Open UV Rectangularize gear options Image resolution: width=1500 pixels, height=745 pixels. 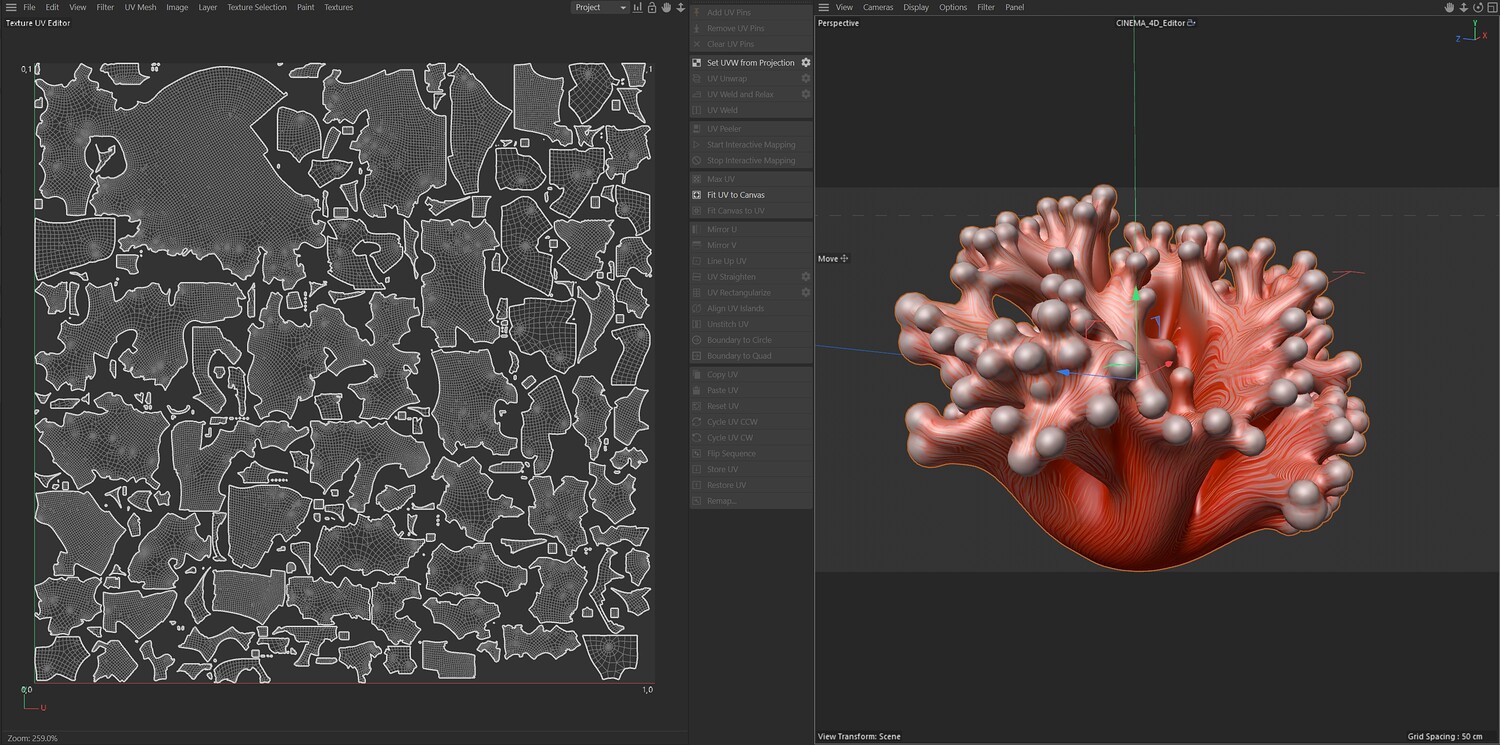coord(806,293)
